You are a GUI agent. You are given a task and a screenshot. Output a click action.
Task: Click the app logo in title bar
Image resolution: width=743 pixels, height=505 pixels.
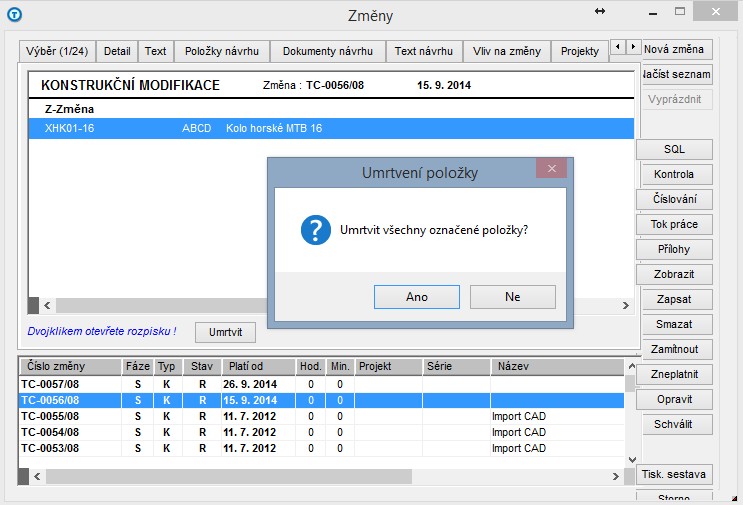tap(13, 14)
